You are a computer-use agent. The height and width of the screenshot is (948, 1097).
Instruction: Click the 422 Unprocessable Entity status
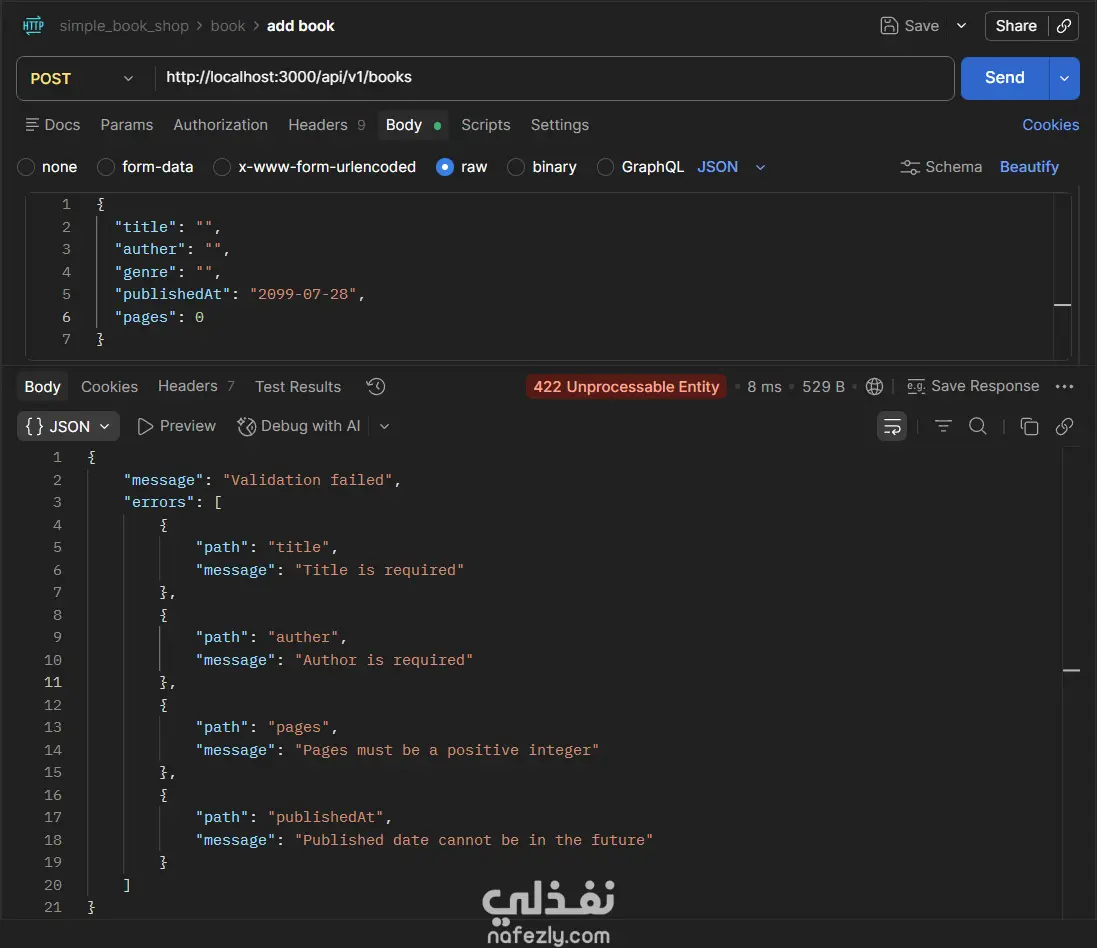pyautogui.click(x=626, y=386)
